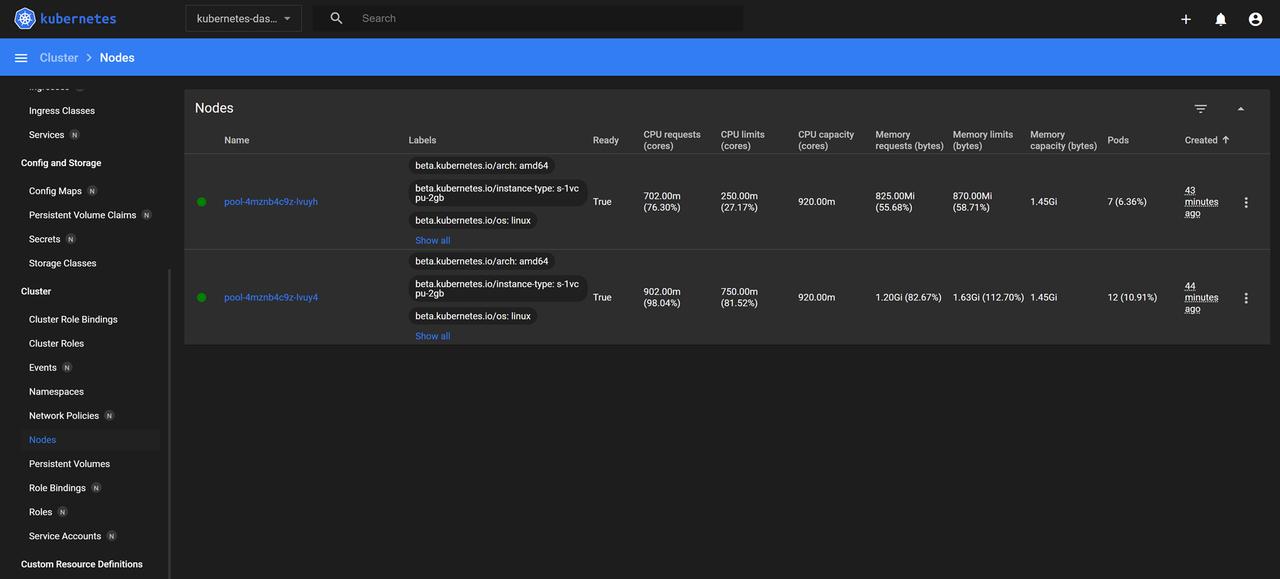
Task: Click the user account profile icon
Action: pyautogui.click(x=1255, y=19)
